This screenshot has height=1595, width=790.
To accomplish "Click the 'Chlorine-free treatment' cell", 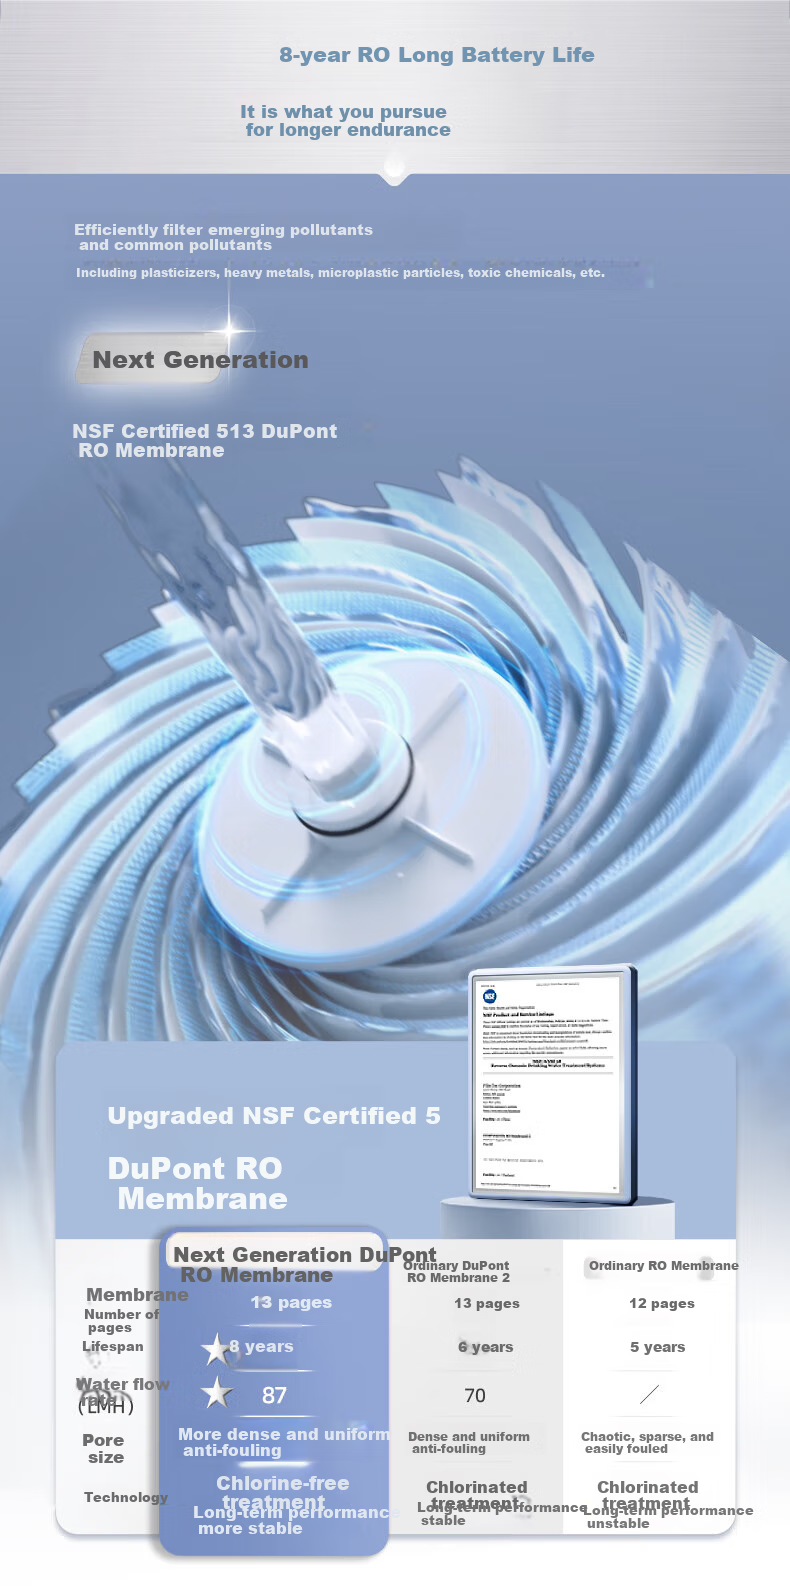I will (283, 1492).
